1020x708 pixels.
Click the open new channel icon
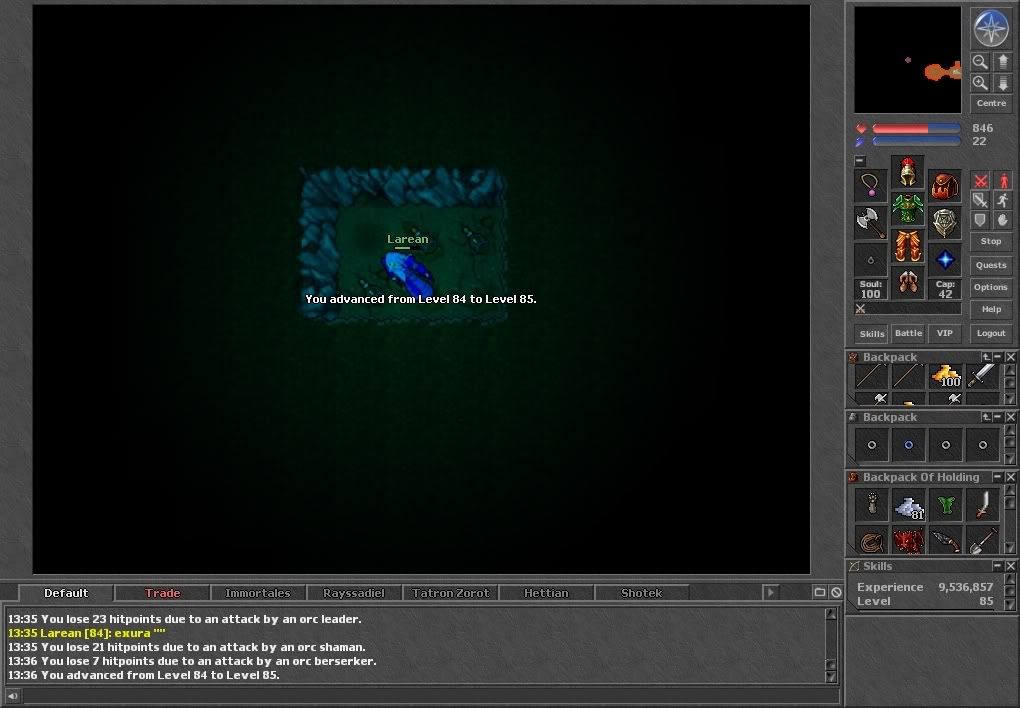point(820,592)
